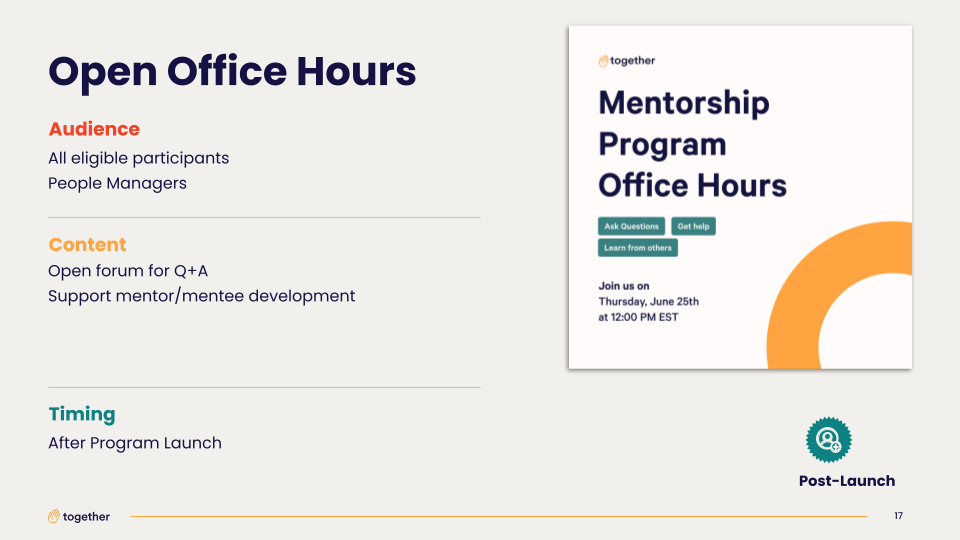
Task: Click the Get help tag
Action: coord(693,227)
